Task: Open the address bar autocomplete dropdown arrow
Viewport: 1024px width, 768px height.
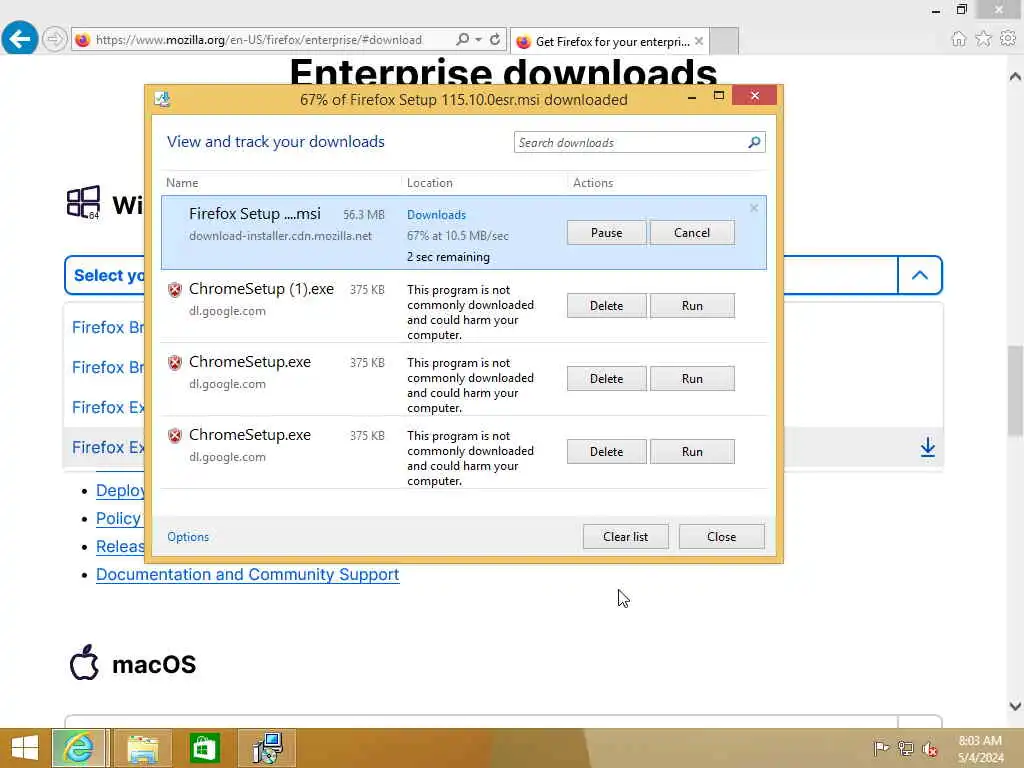Action: click(479, 39)
